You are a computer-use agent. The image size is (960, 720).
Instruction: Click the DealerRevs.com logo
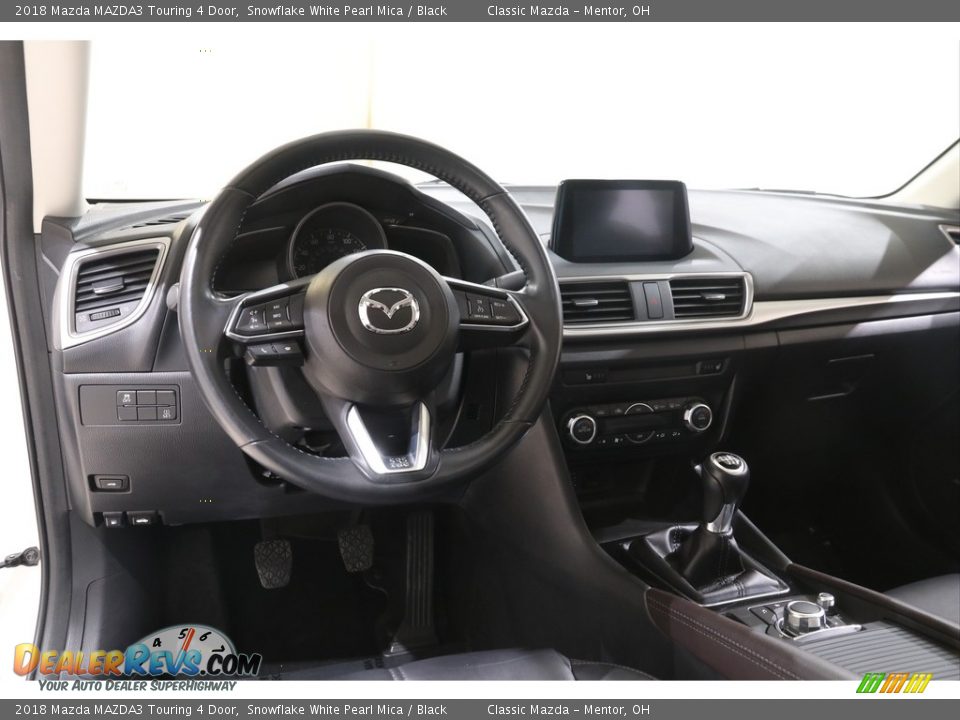[135, 660]
